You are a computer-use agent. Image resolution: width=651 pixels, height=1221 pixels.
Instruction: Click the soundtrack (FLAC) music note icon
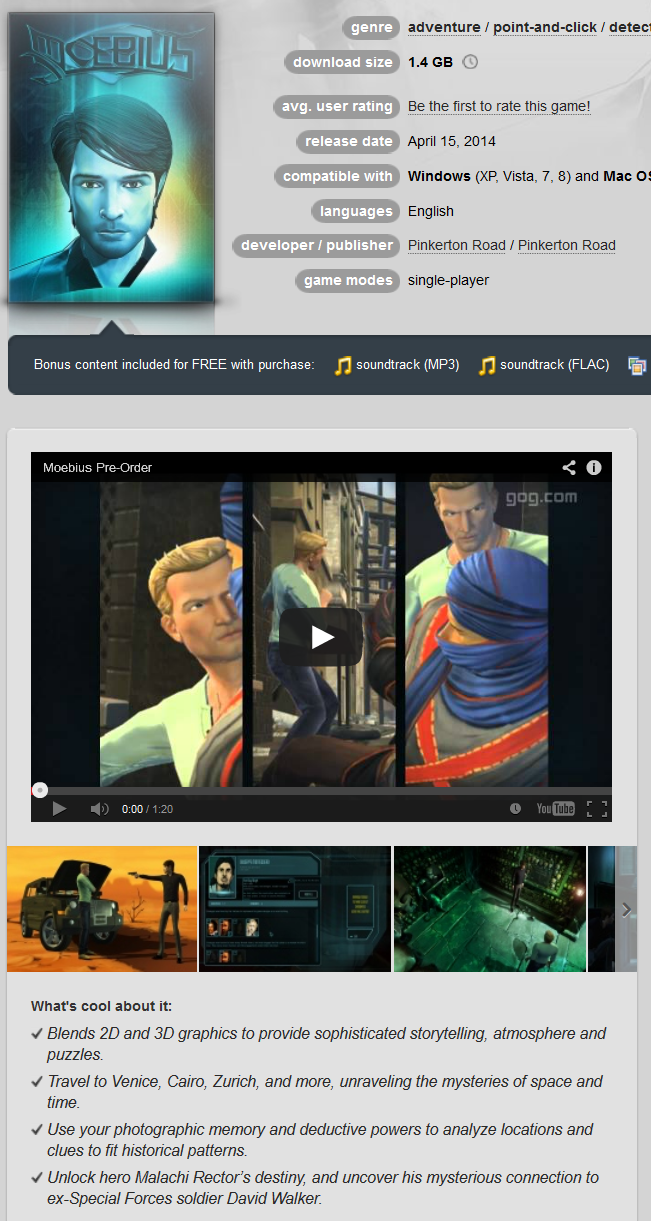(487, 365)
